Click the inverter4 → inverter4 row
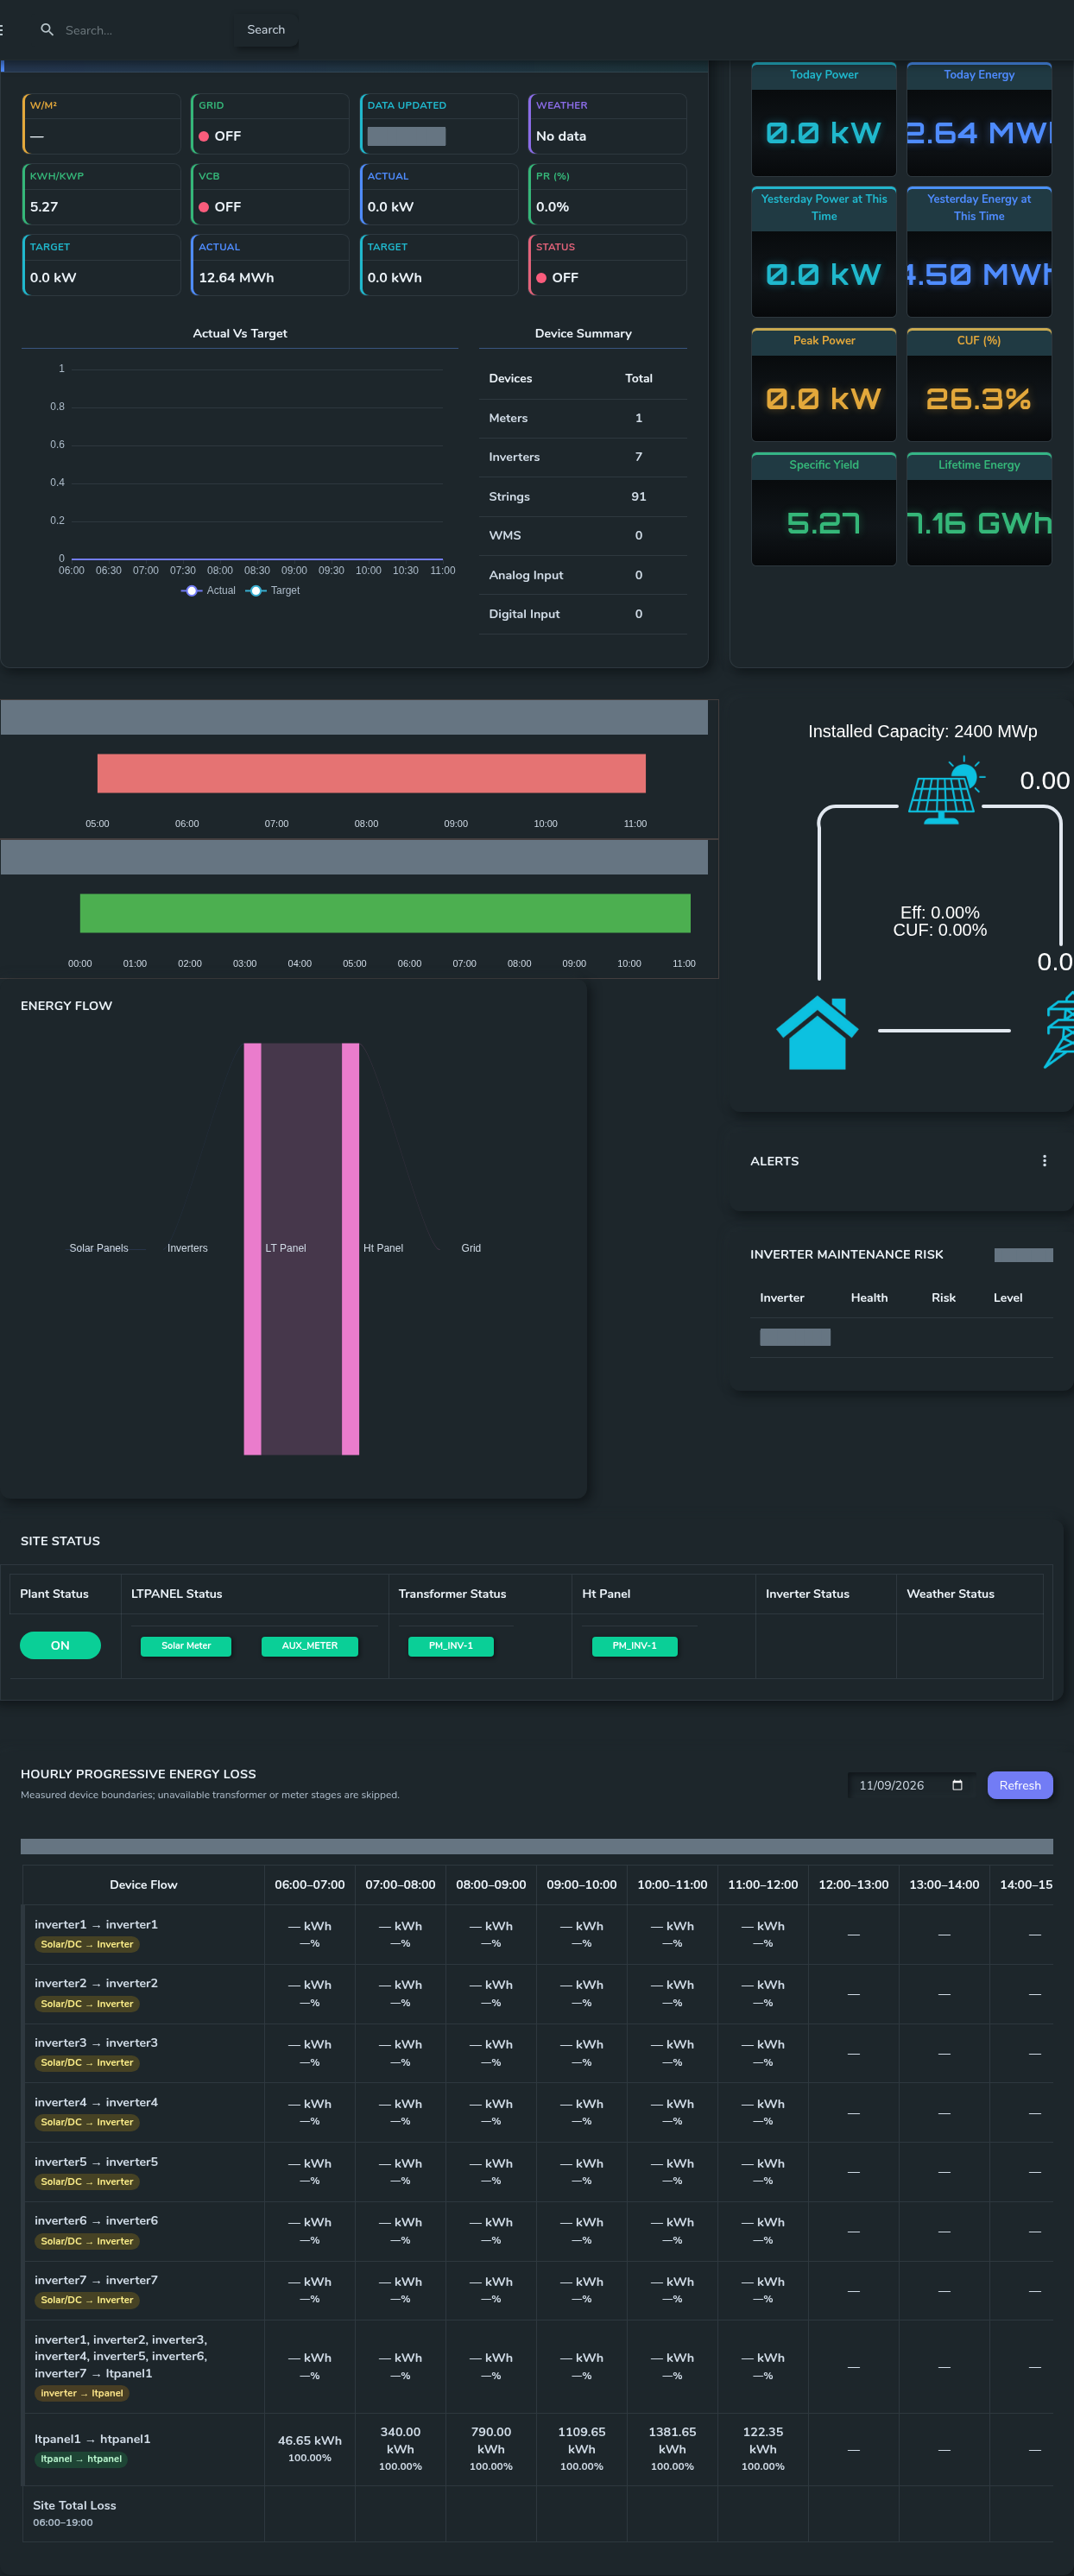The image size is (1074, 2576). [537, 2112]
